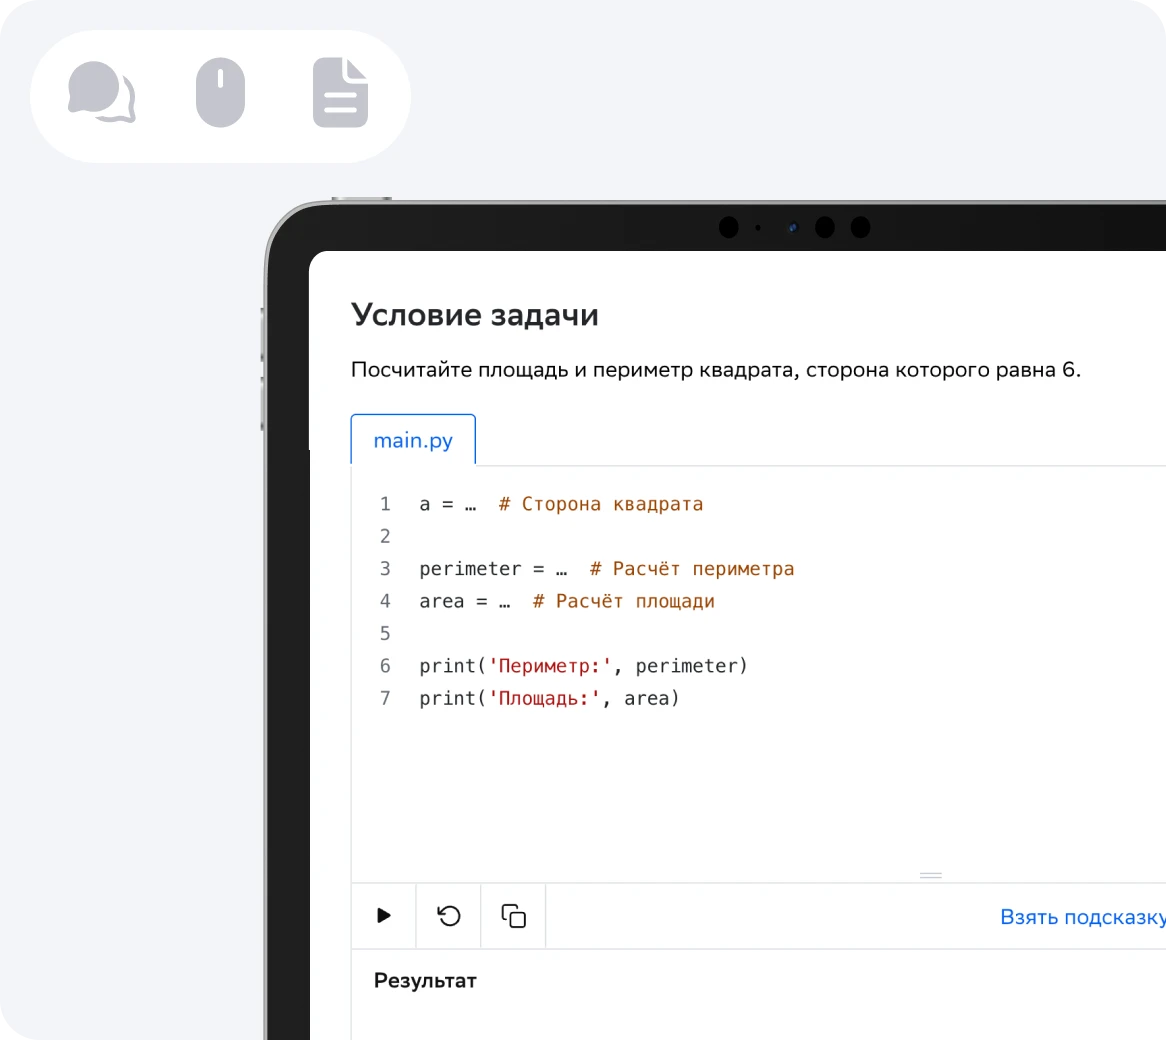Click the chat bubbles icon
This screenshot has height=1040, width=1166.
click(101, 93)
